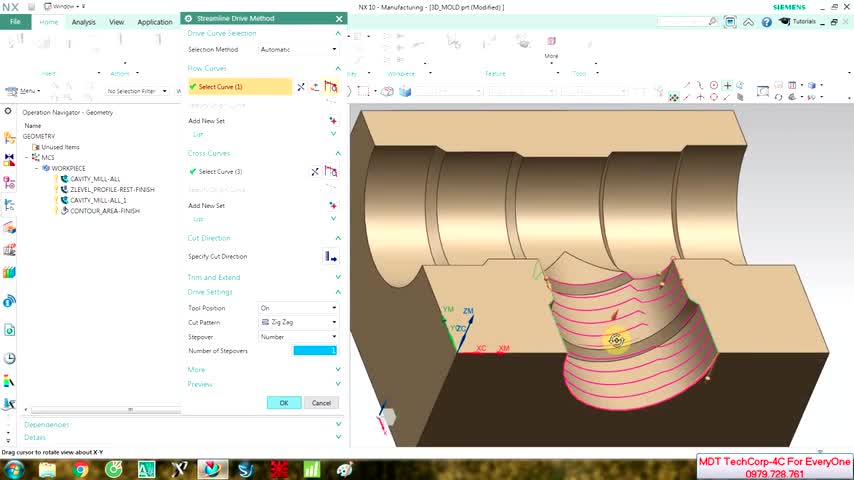Screen dimensions: 854x480
Task: Expand the Details panel
Action: pyautogui.click(x=338, y=438)
